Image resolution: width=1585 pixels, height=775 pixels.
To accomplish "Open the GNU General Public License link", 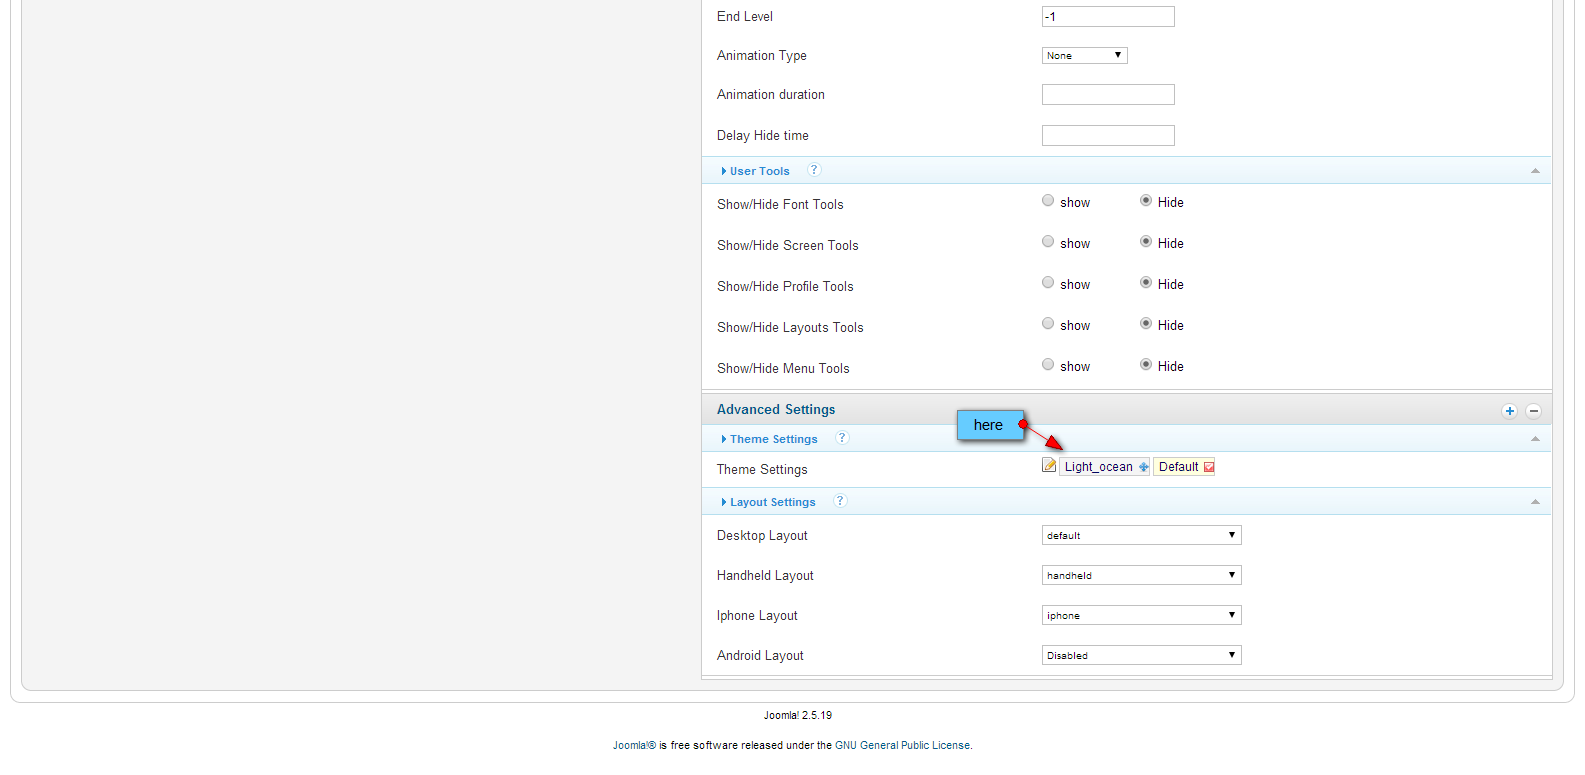I will (x=902, y=746).
